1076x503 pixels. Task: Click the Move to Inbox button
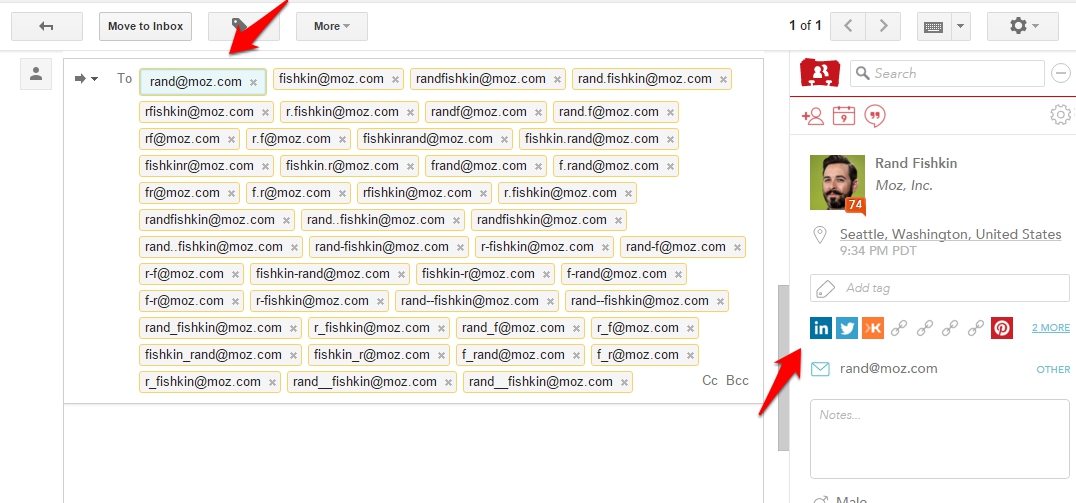click(145, 26)
